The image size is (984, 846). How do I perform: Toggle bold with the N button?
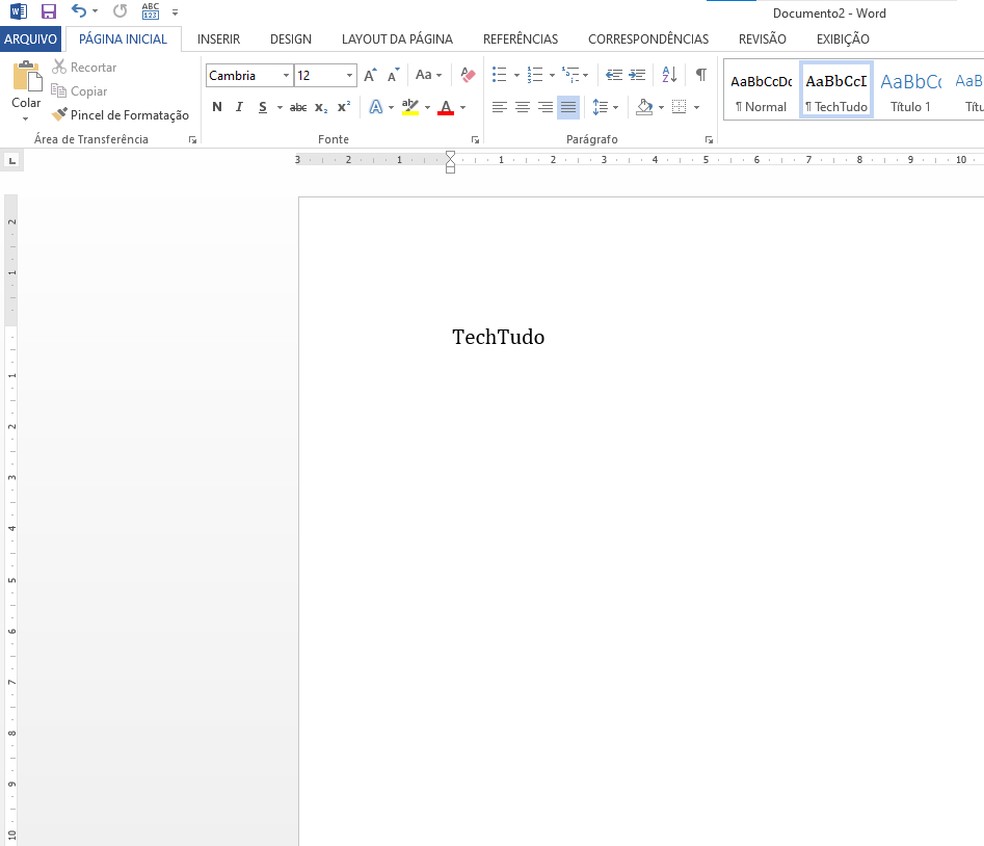coord(217,107)
